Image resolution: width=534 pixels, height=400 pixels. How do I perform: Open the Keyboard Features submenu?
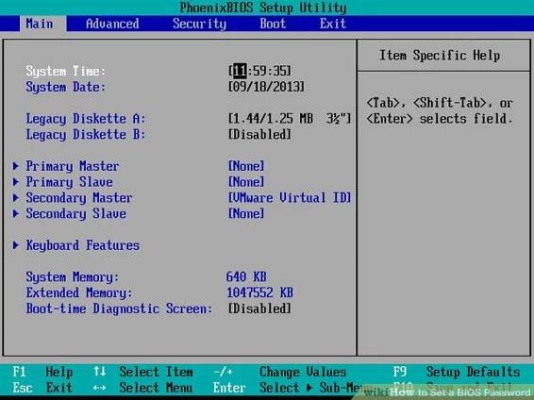(x=83, y=245)
